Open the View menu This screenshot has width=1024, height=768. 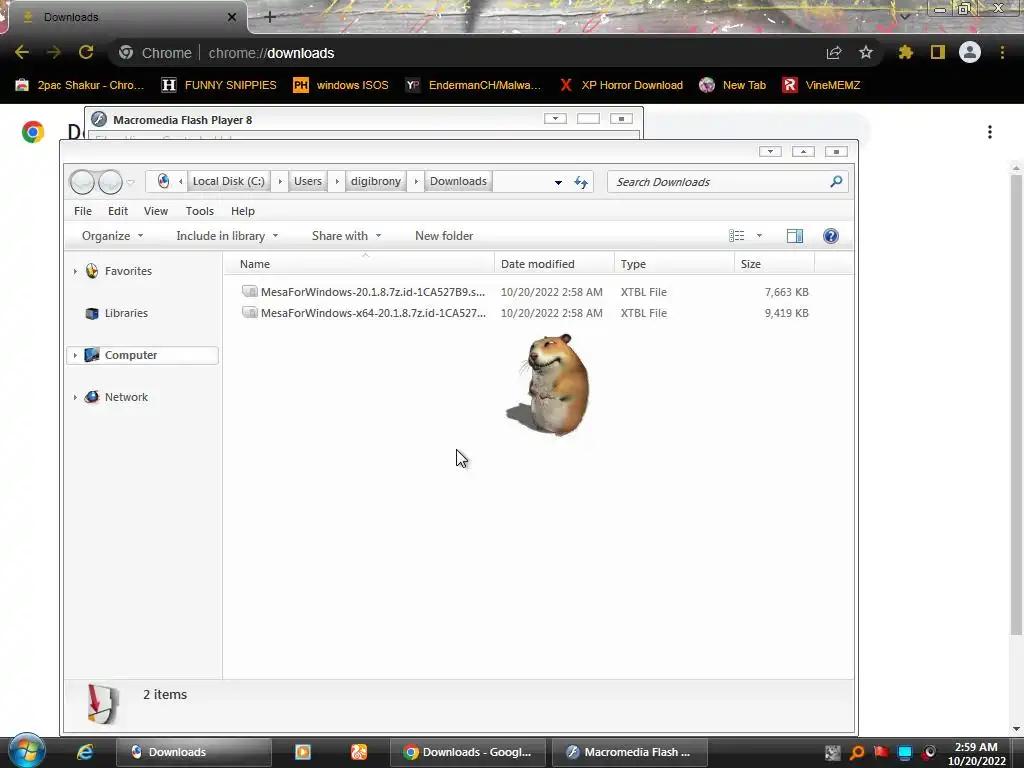click(x=155, y=211)
